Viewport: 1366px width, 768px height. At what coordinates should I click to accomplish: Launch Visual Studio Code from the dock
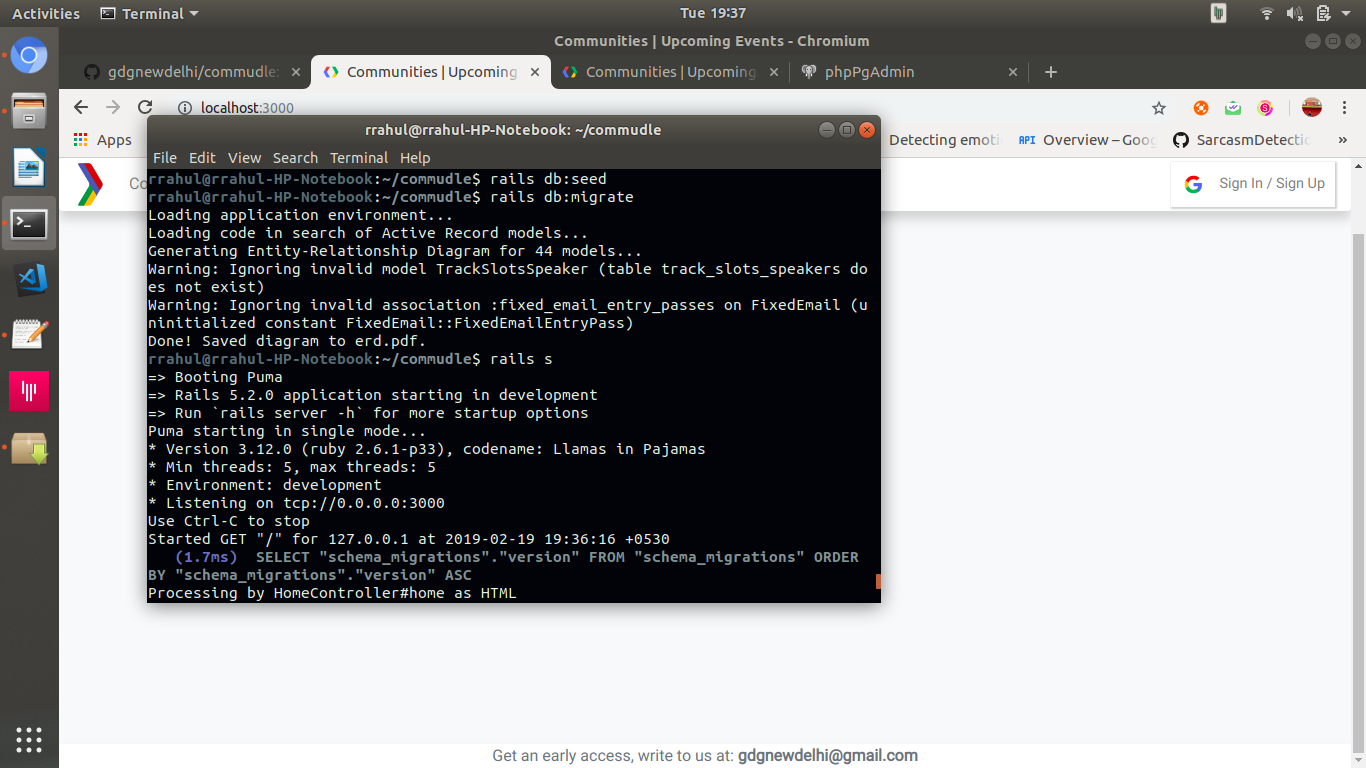click(29, 280)
